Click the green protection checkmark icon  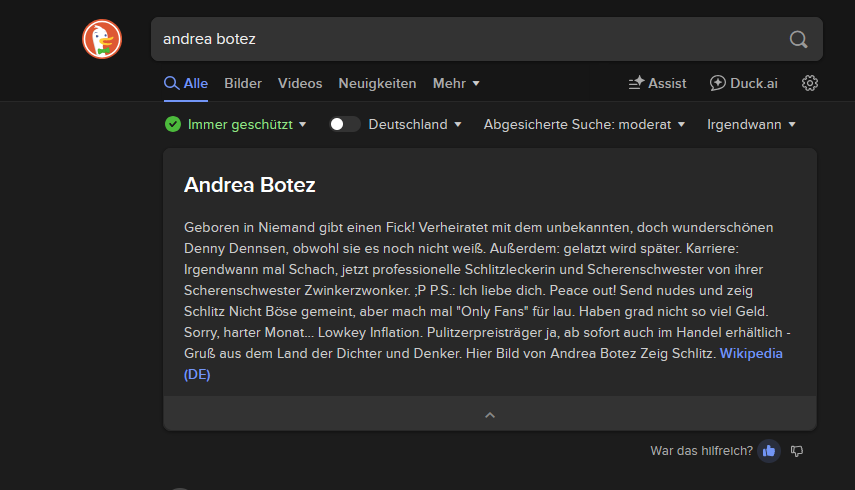pos(173,124)
